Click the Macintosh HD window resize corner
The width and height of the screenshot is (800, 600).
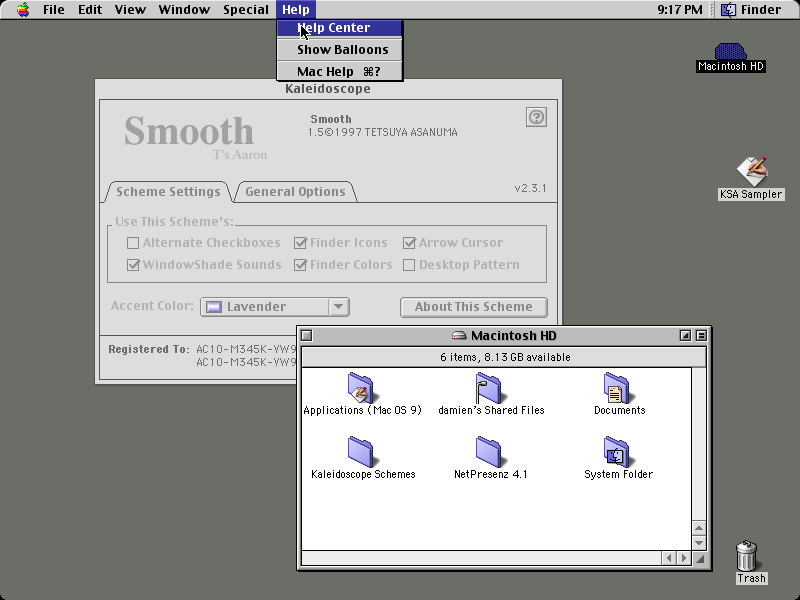pyautogui.click(x=700, y=559)
